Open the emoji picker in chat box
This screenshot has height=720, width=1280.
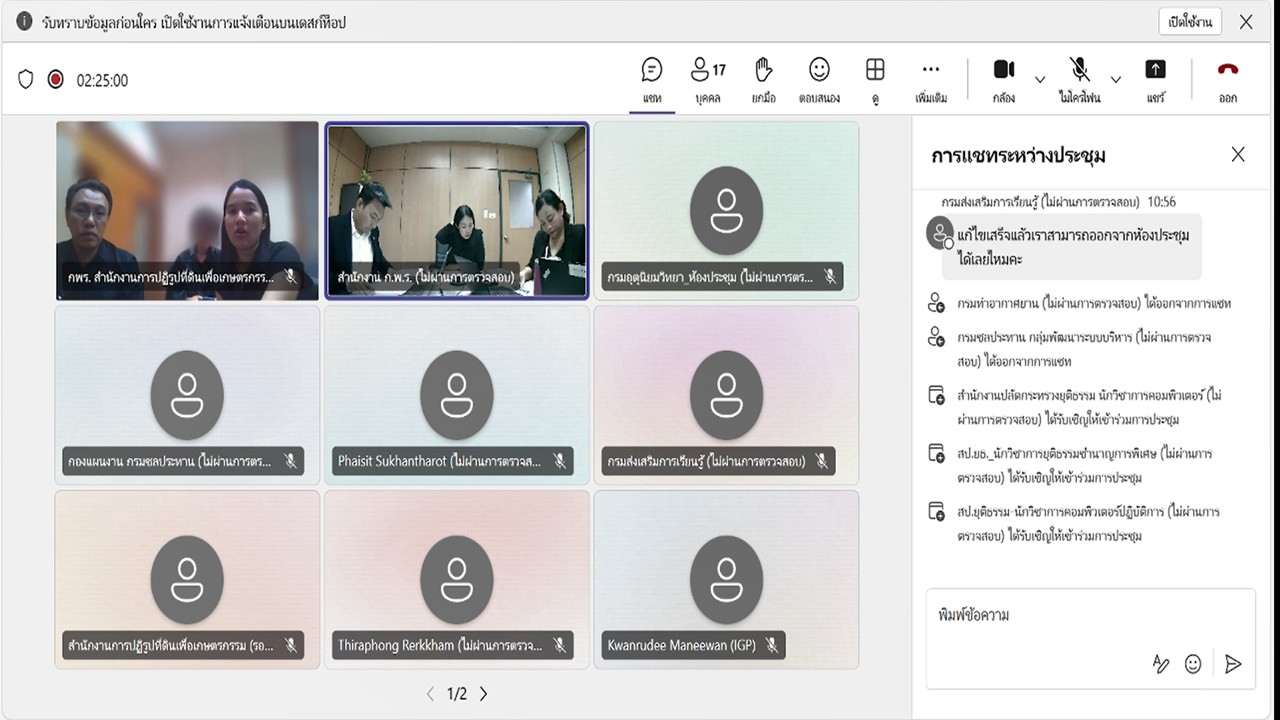[x=1193, y=664]
